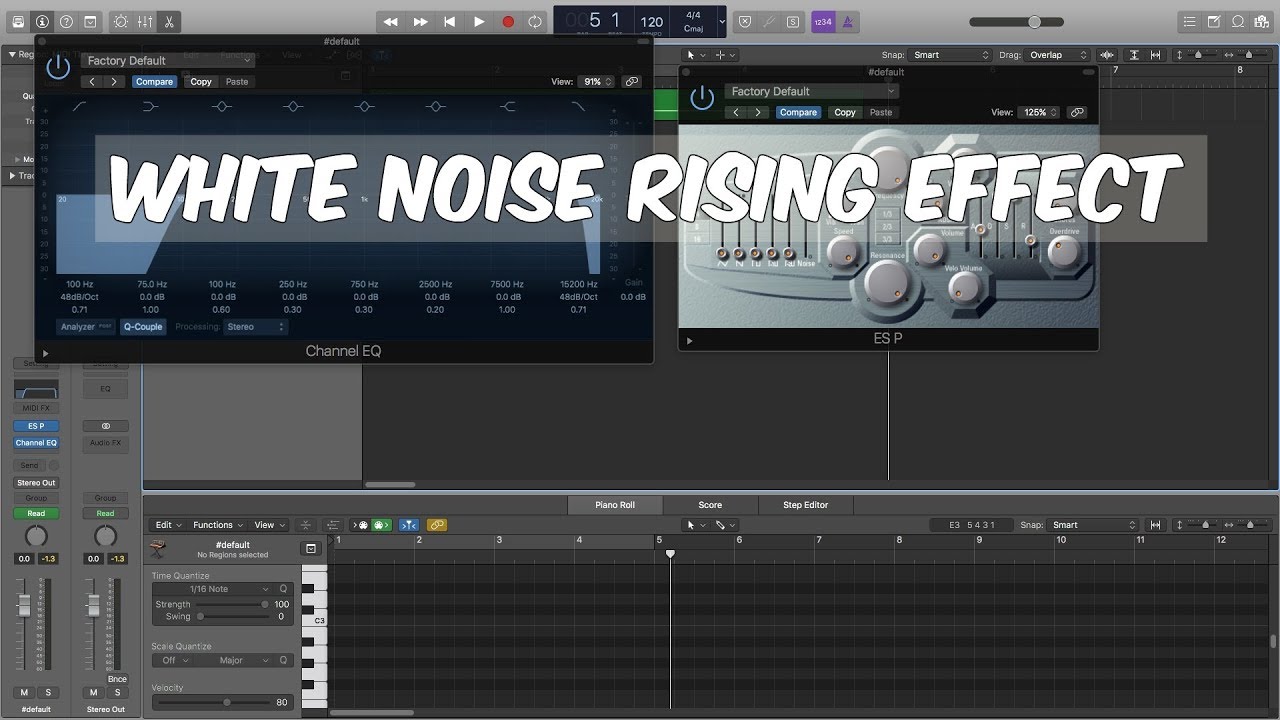Viewport: 1280px width, 720px height.
Task: Toggle the Metronome click button
Action: coord(847,21)
